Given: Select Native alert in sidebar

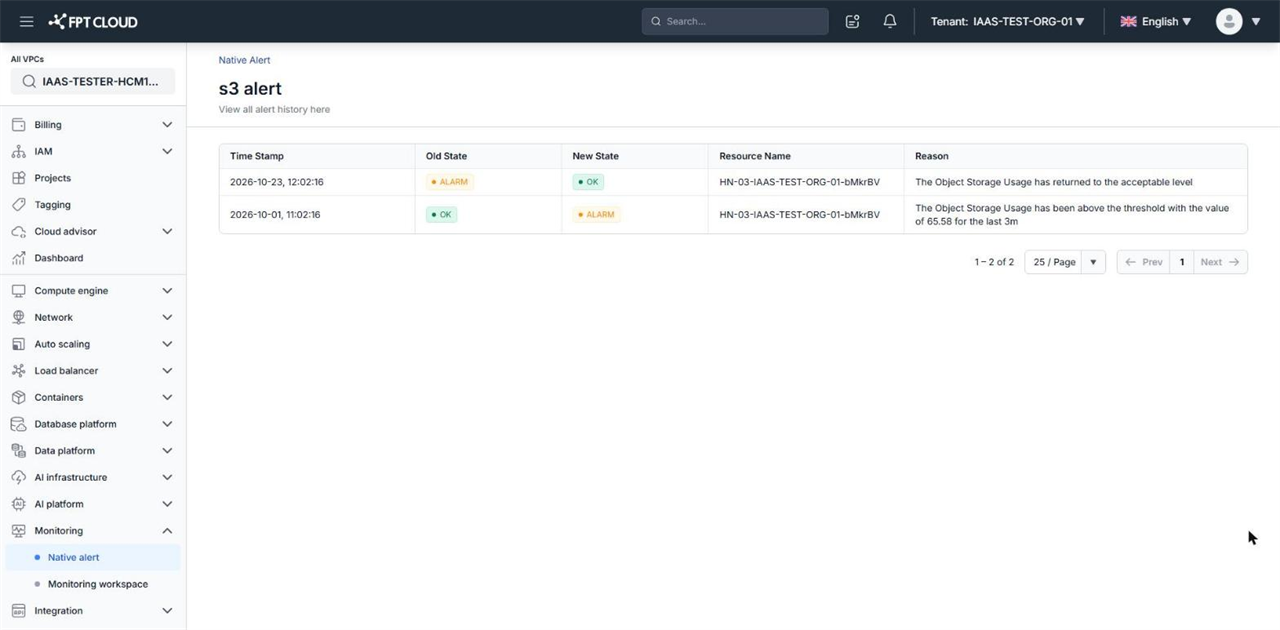Looking at the screenshot, I should (x=92, y=558).
